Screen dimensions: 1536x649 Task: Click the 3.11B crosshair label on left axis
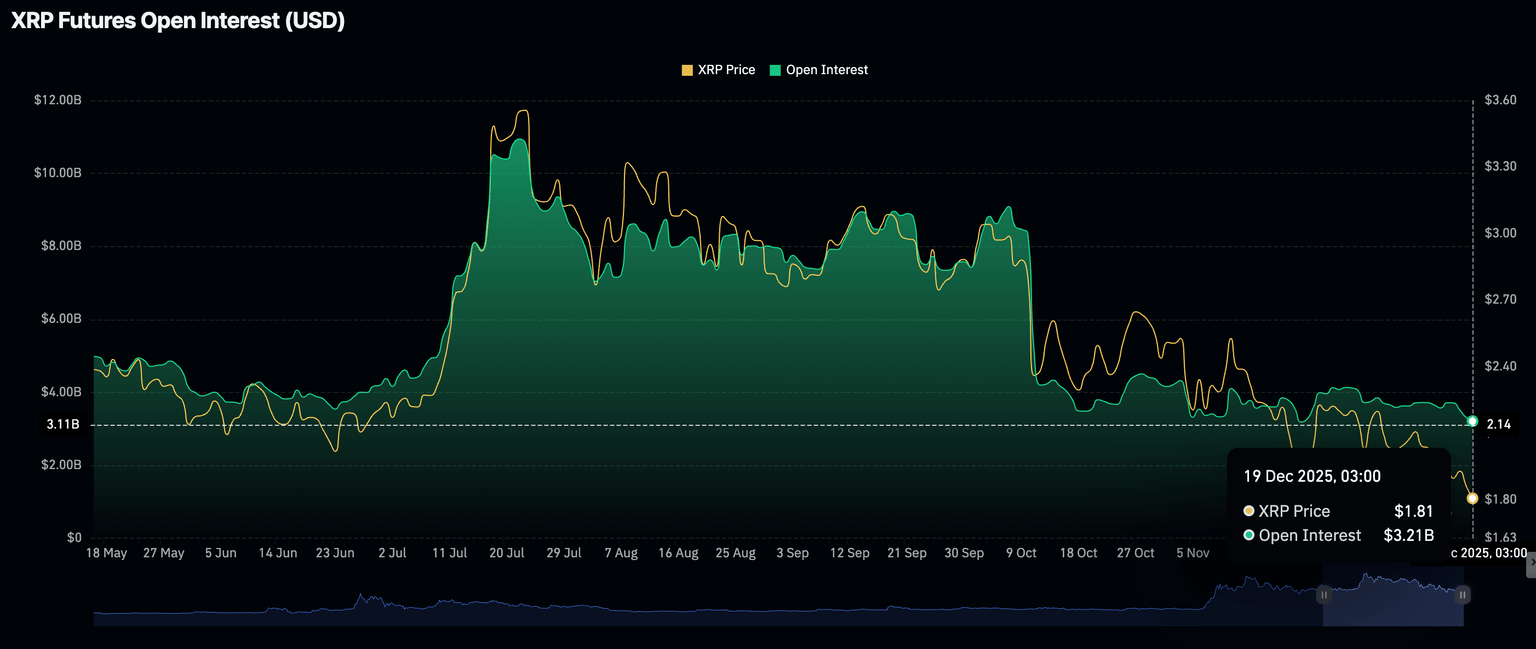[63, 425]
